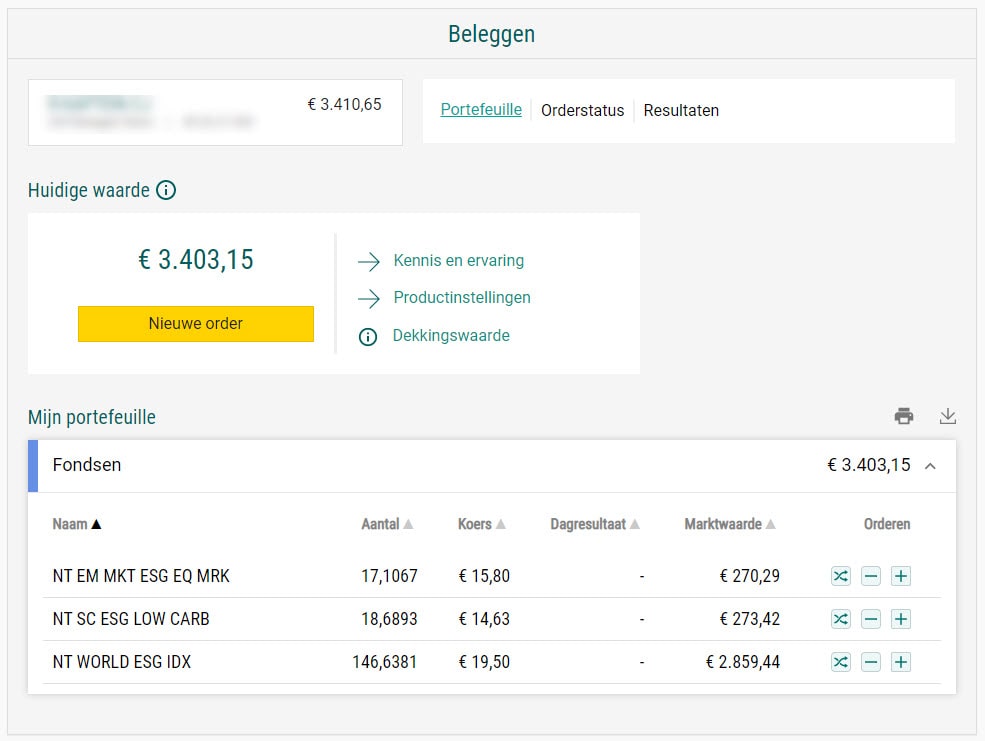
Task: Sort table by Aantal column
Action: point(387,524)
